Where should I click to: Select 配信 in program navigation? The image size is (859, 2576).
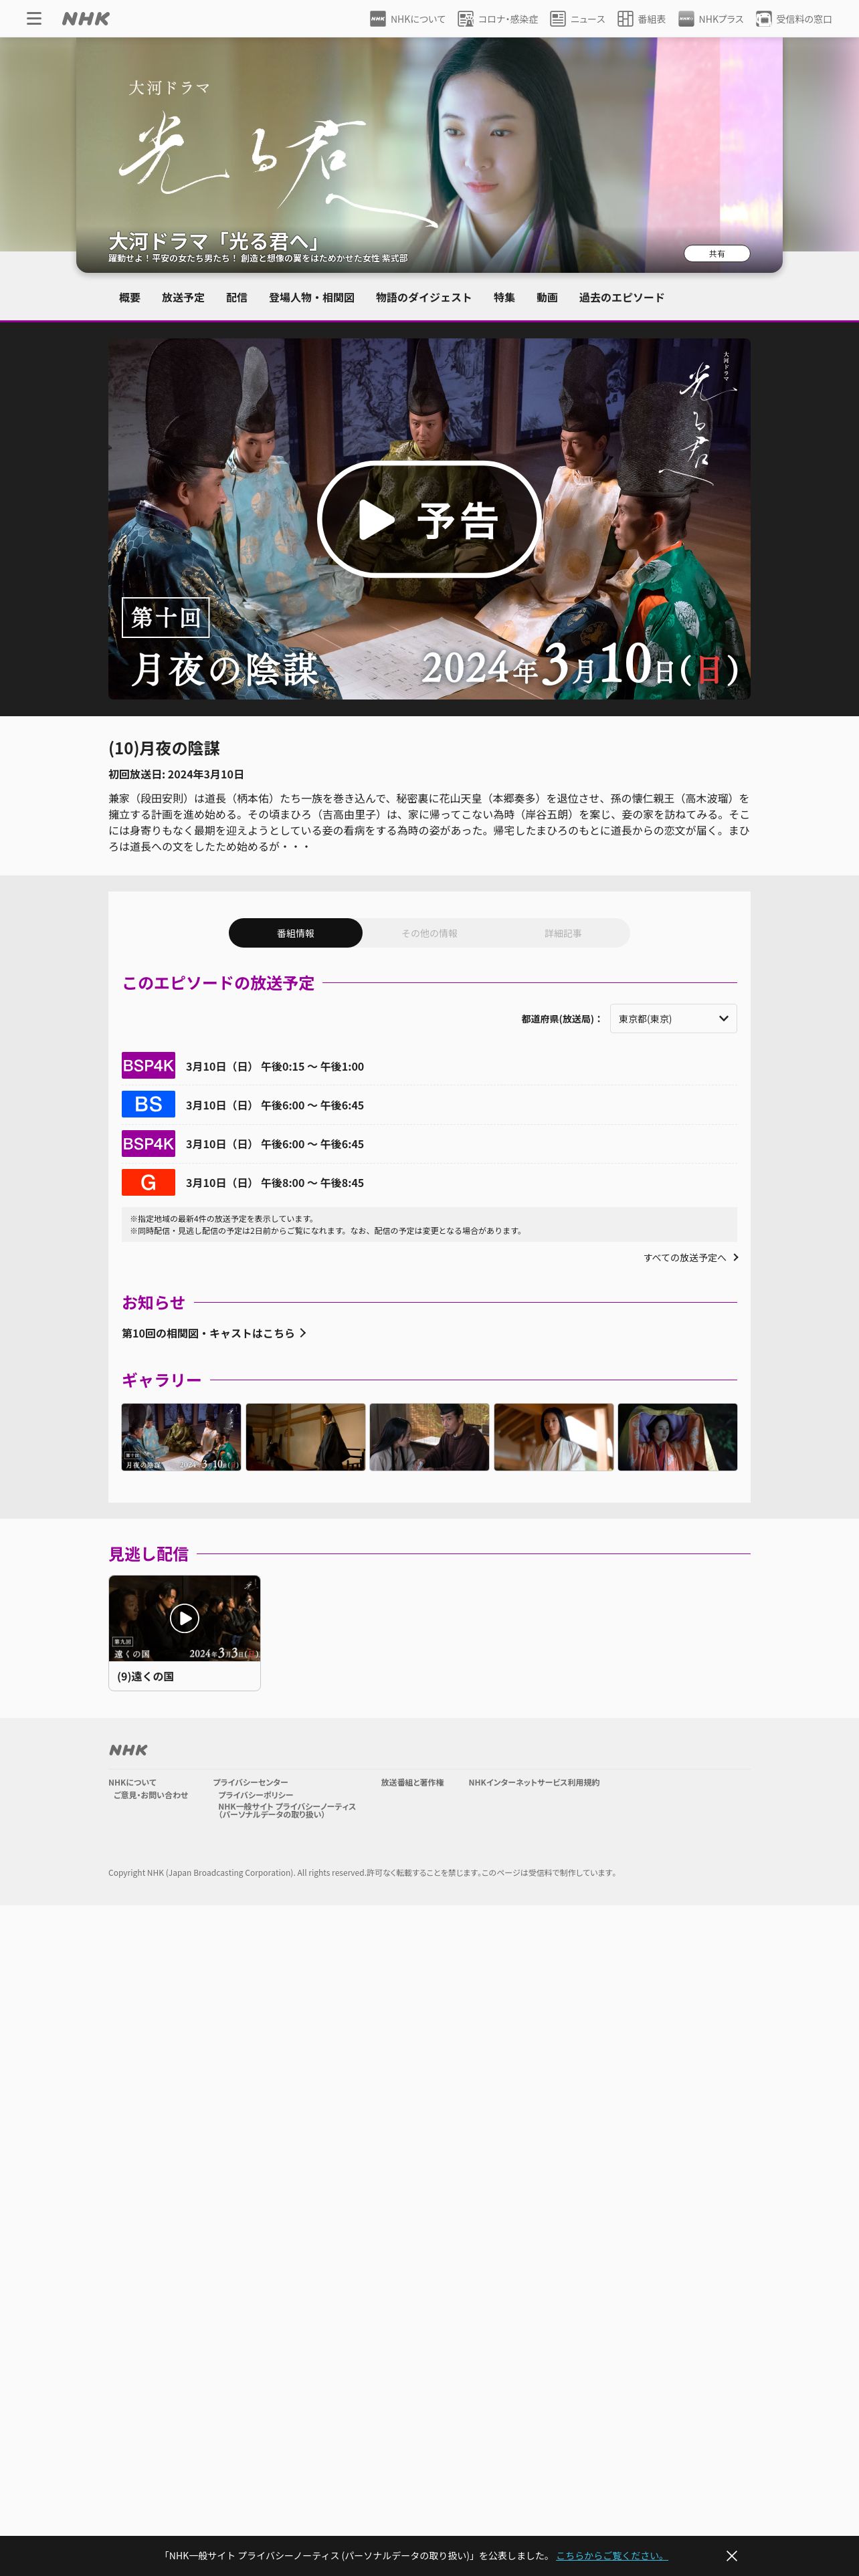(x=237, y=298)
